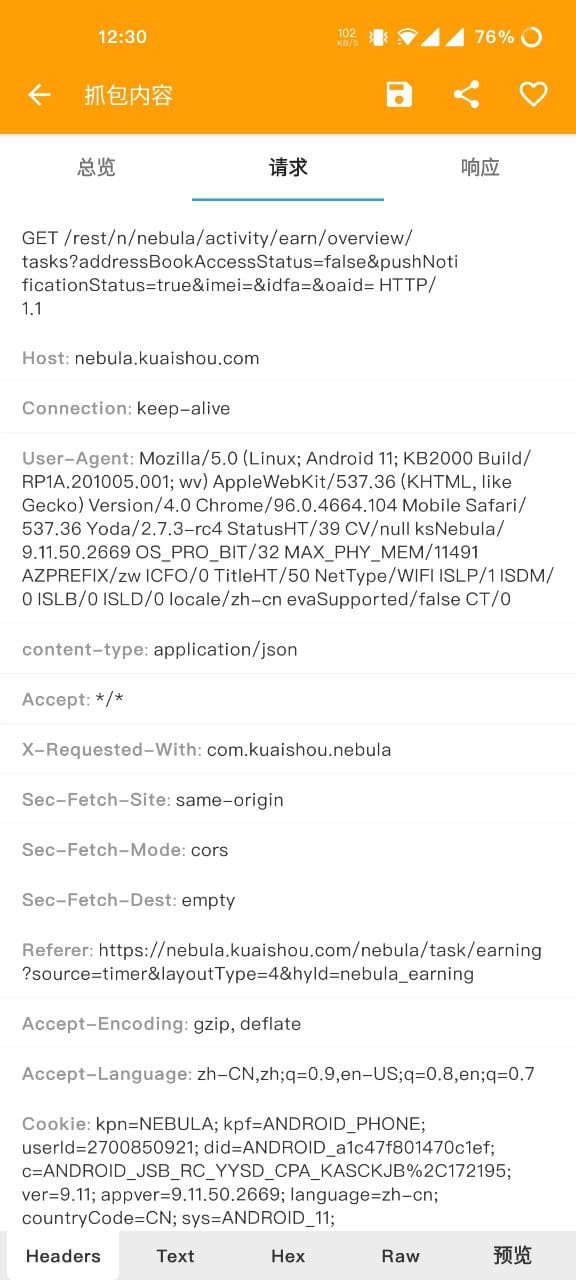Open the 预览 preview view

click(513, 1256)
